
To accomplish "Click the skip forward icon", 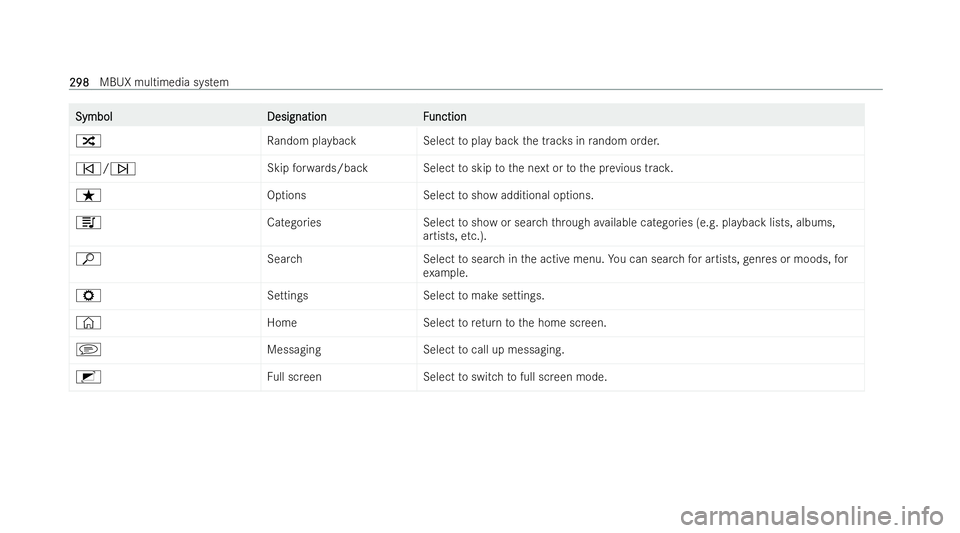I will 123,168.
